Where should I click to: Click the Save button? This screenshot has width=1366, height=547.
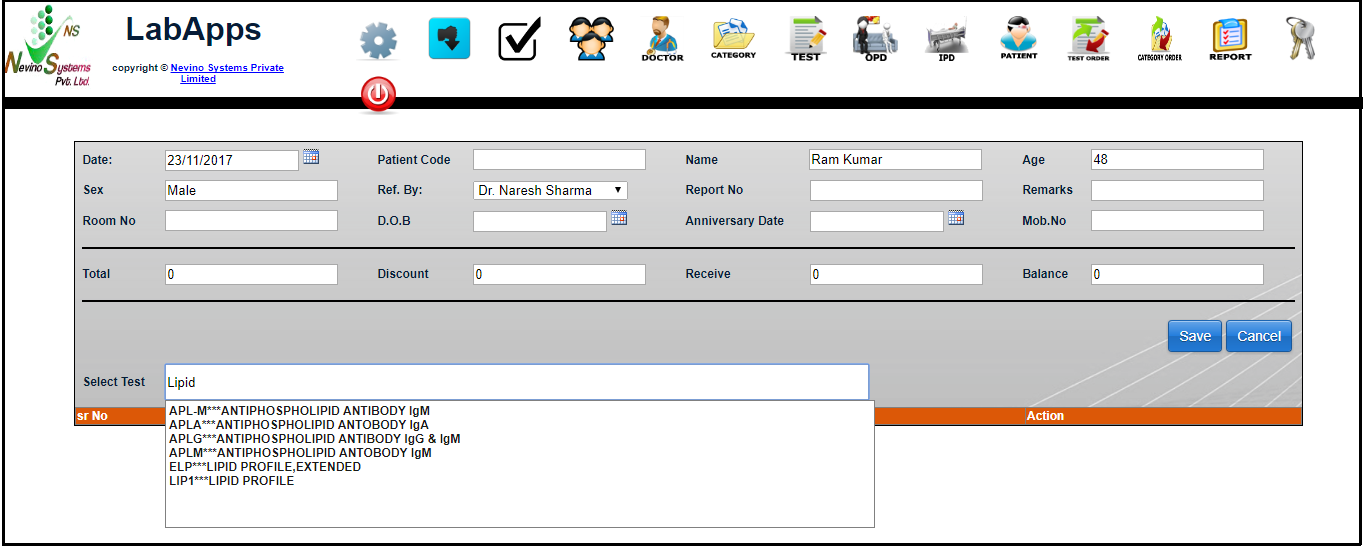(1194, 336)
